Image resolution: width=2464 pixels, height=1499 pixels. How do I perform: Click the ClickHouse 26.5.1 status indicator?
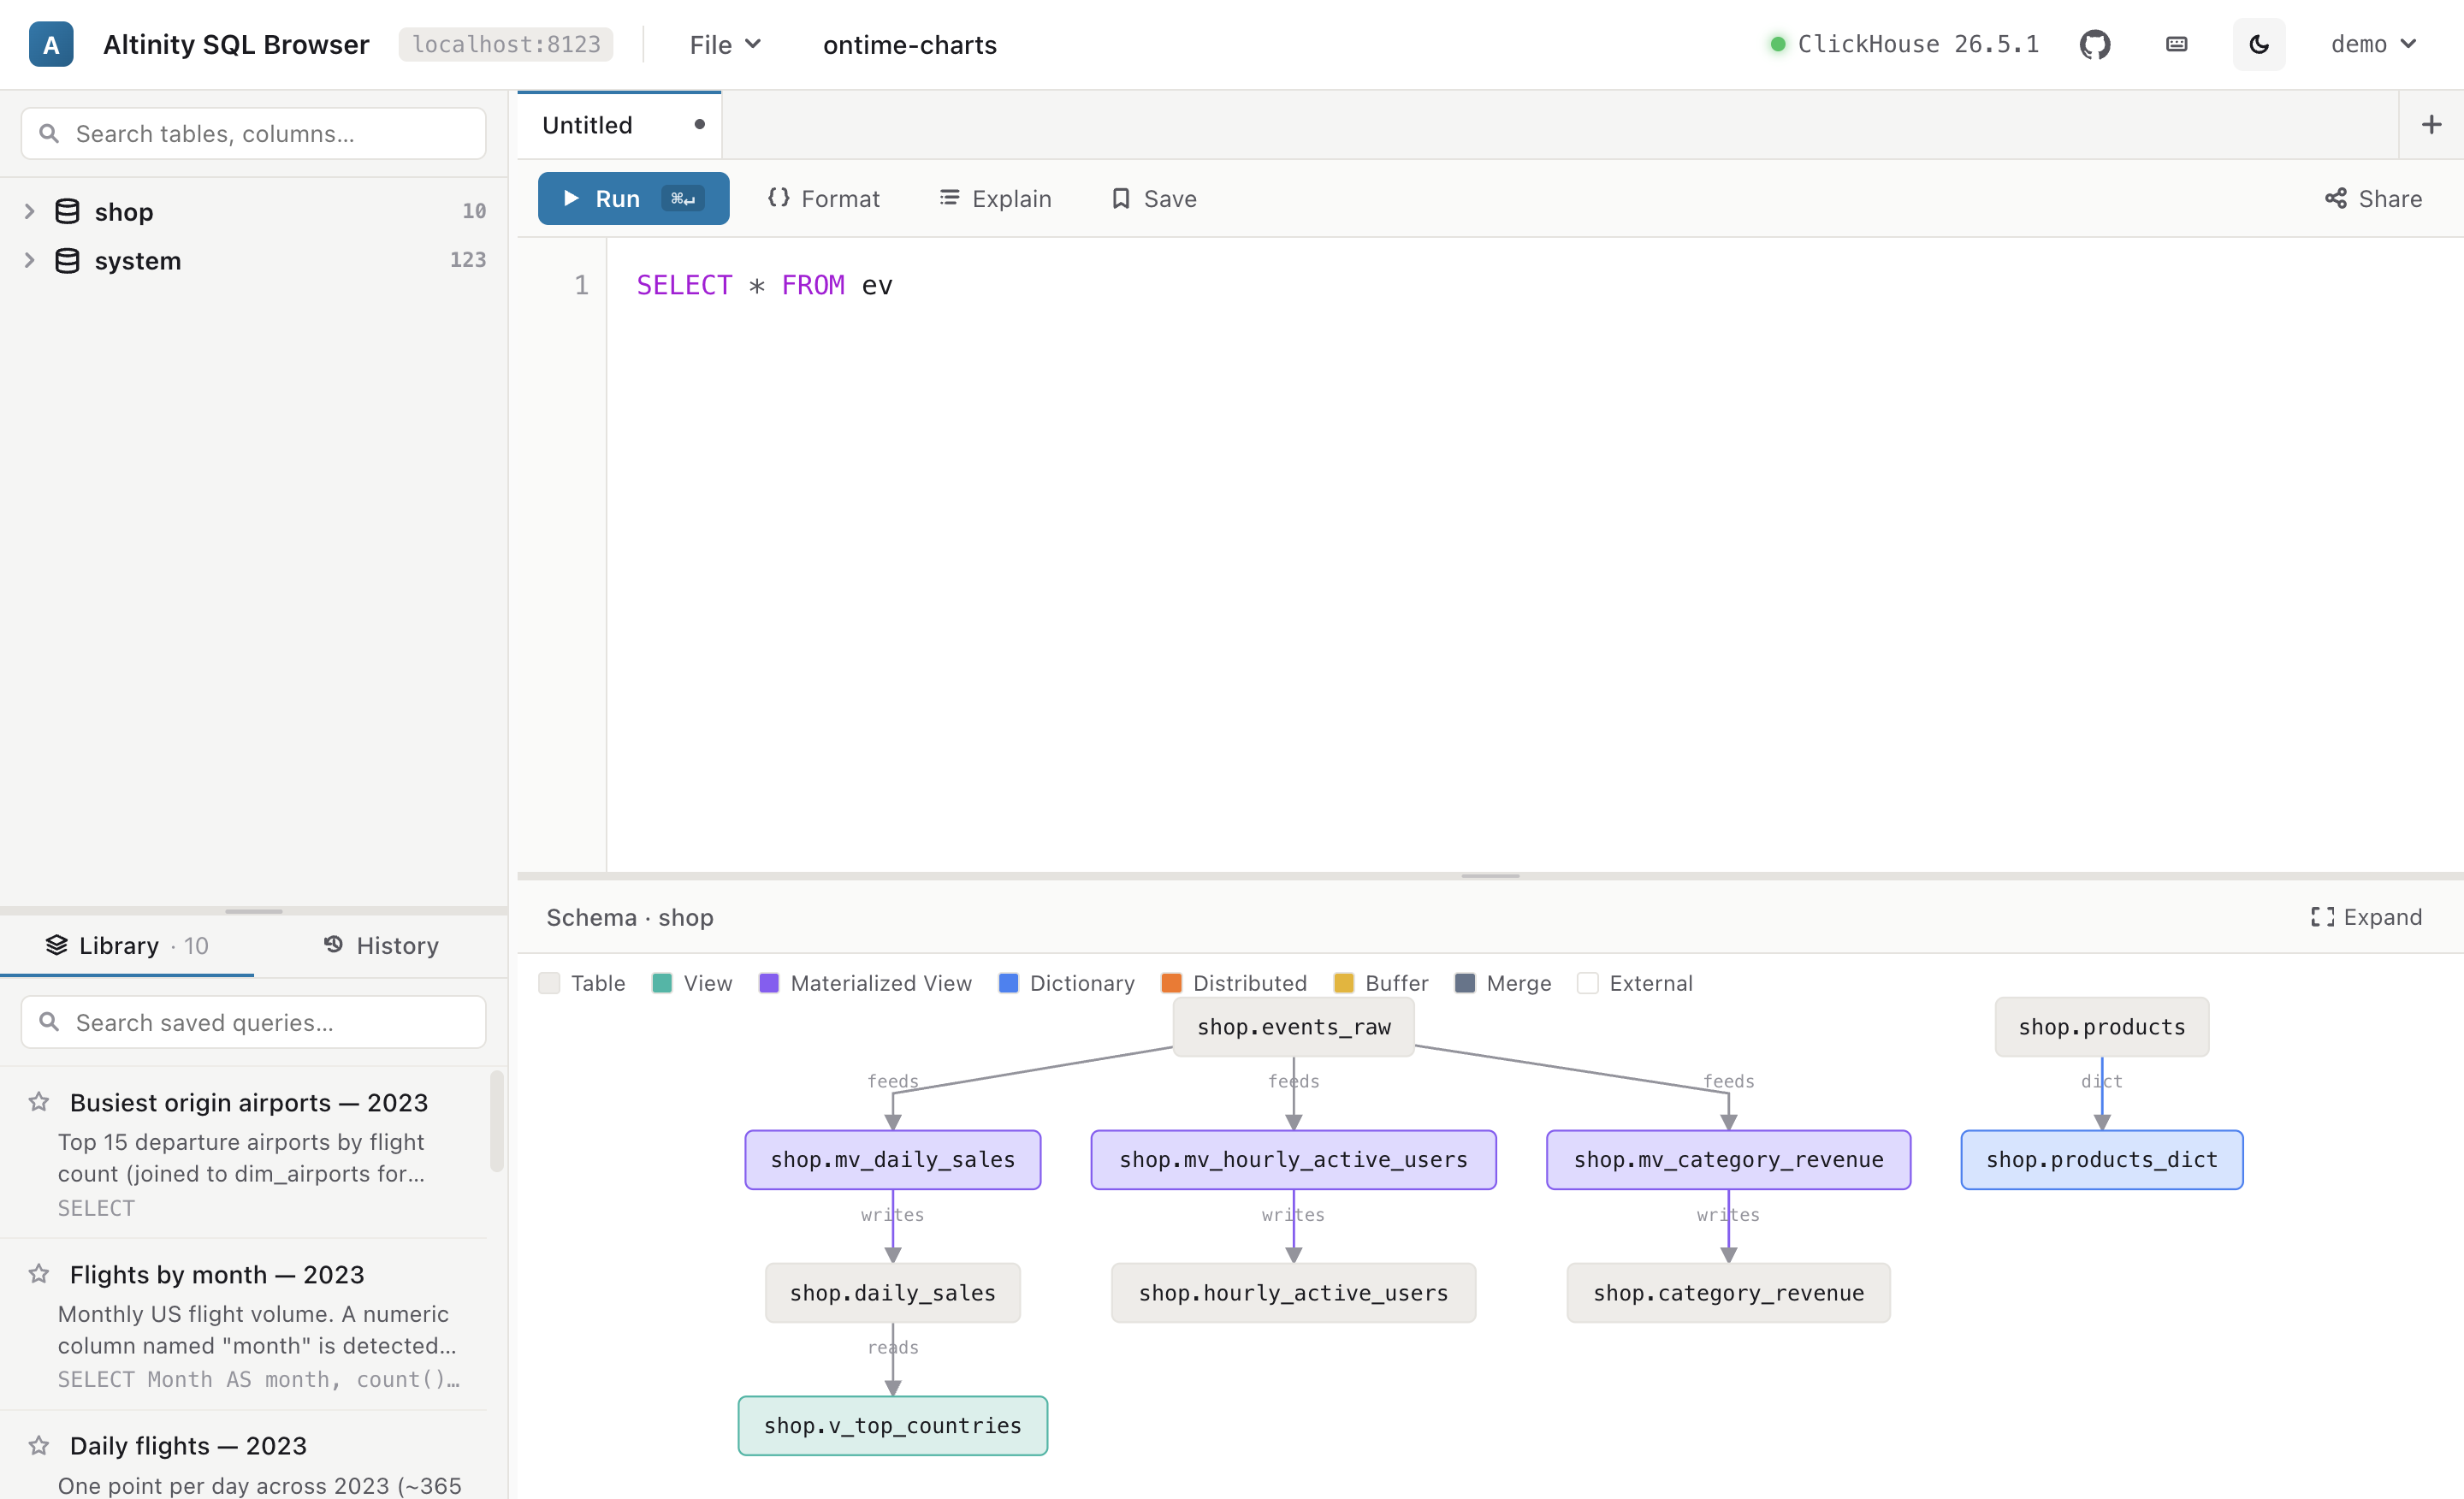click(x=1904, y=44)
